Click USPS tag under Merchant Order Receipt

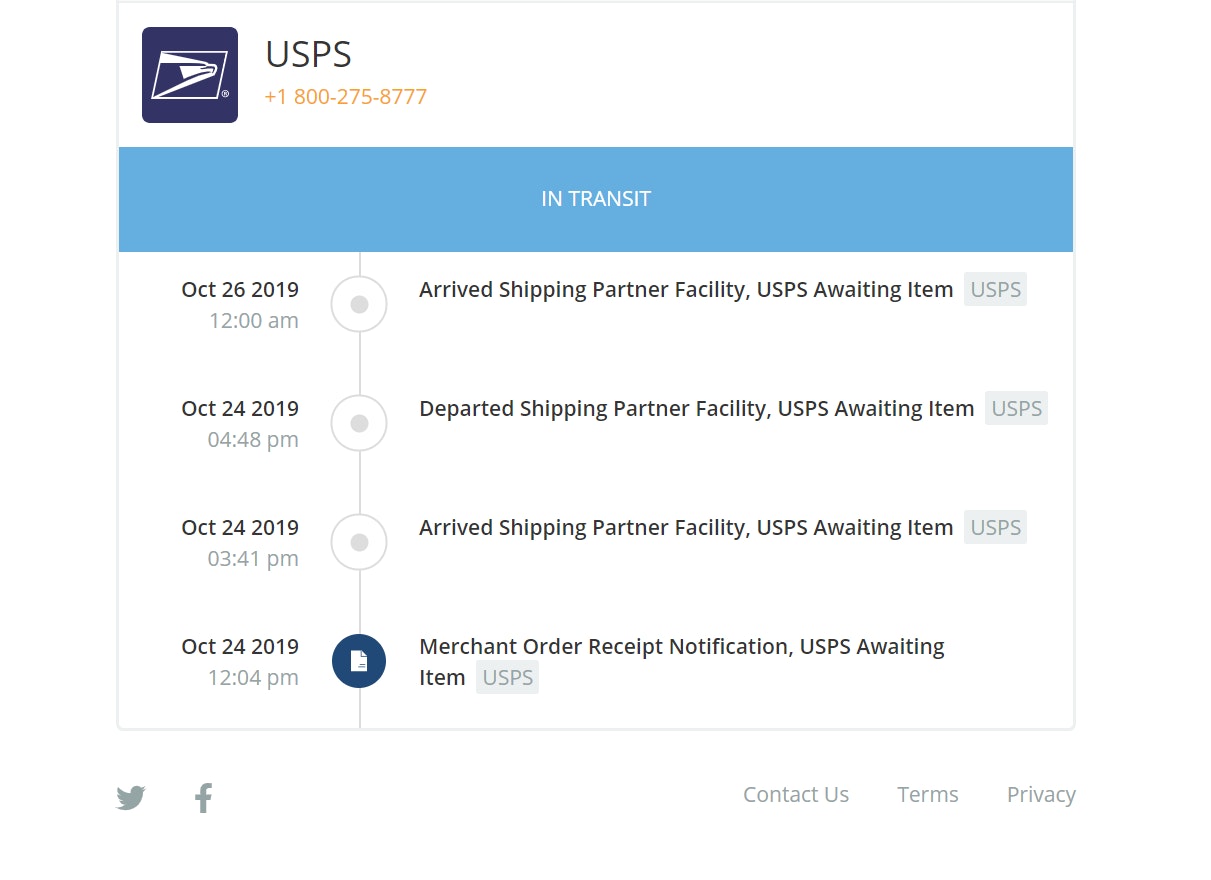(507, 678)
